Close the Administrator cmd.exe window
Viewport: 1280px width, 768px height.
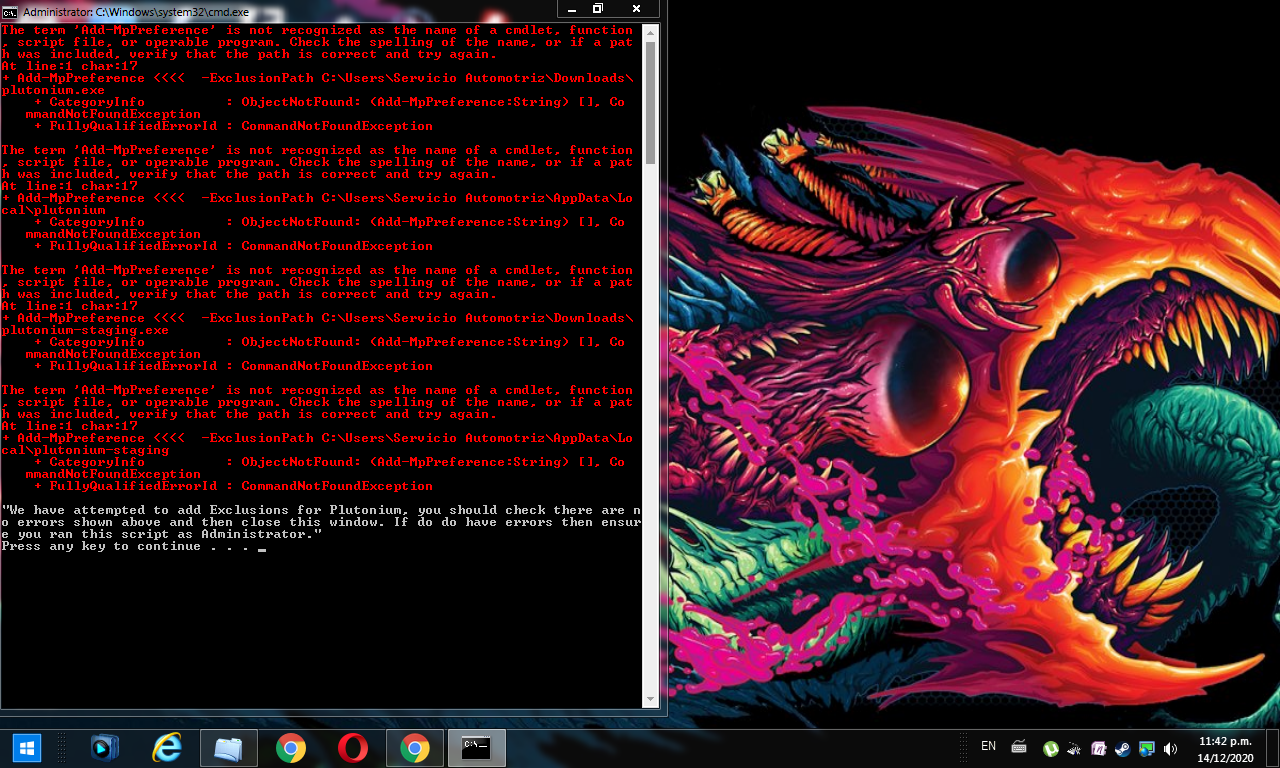point(637,9)
